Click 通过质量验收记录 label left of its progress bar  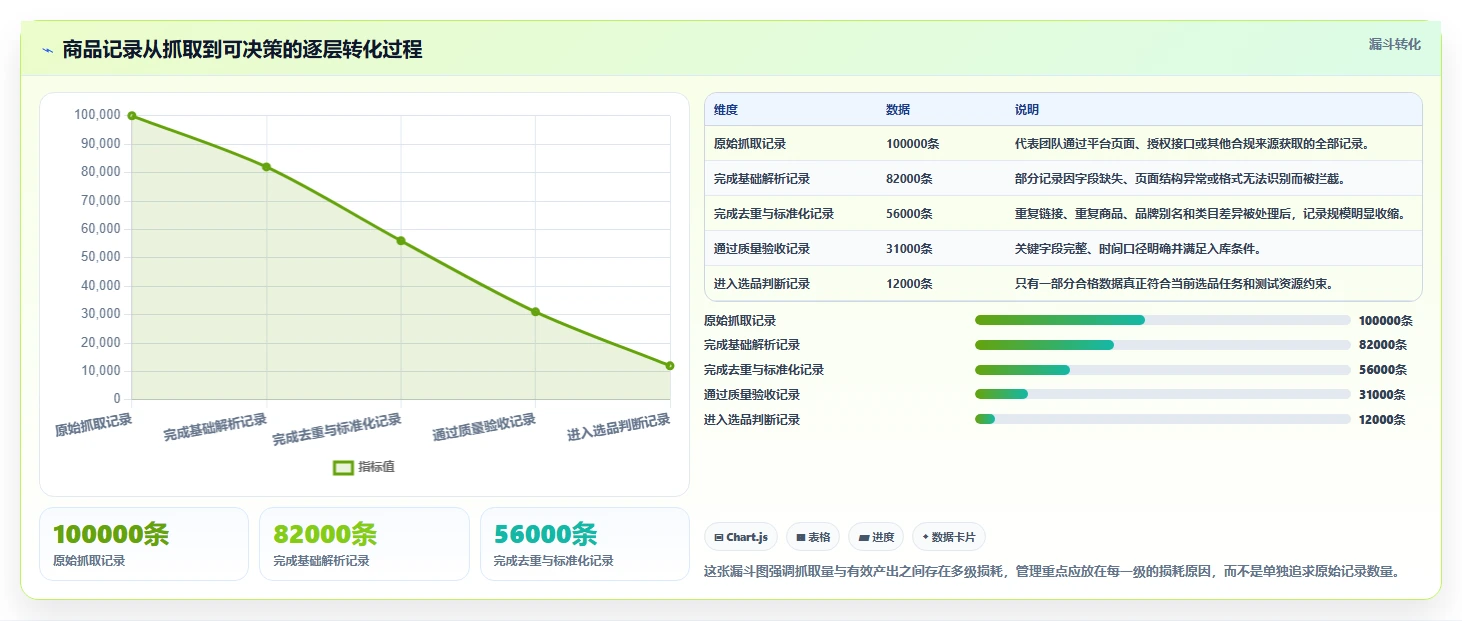click(x=752, y=395)
